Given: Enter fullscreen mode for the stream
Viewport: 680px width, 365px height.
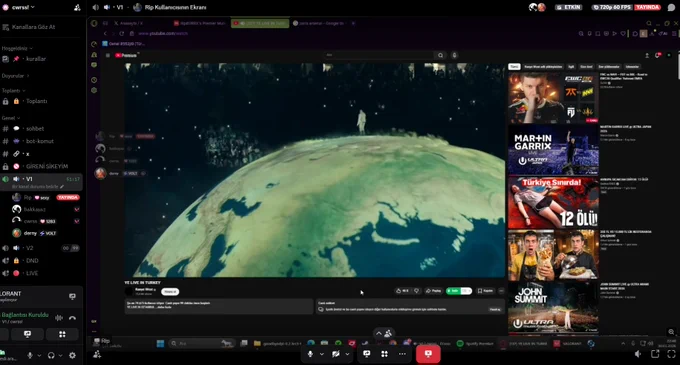Looking at the screenshot, I should 671,354.
